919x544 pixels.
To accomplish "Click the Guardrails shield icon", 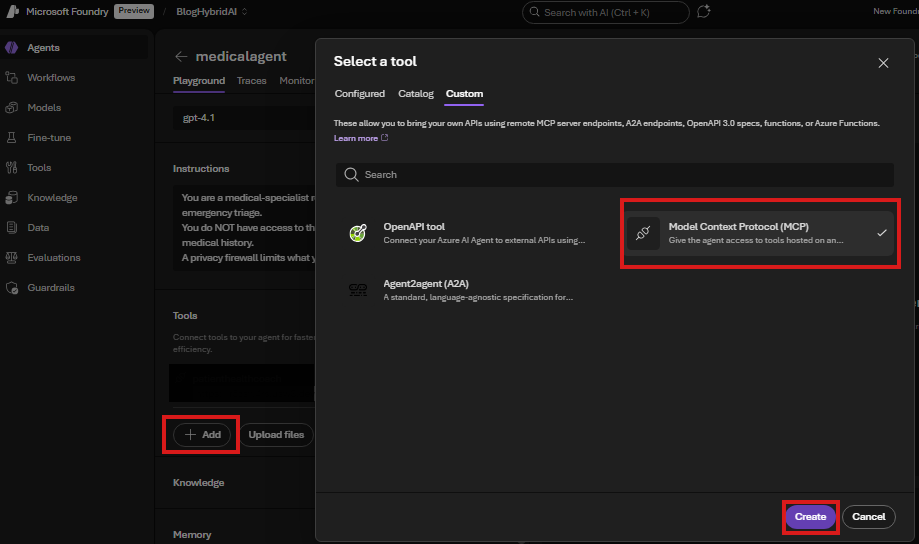I will [x=12, y=288].
